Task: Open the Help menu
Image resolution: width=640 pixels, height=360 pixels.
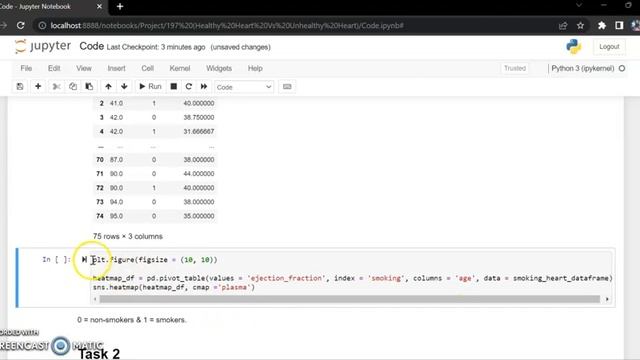Action: pos(255,68)
